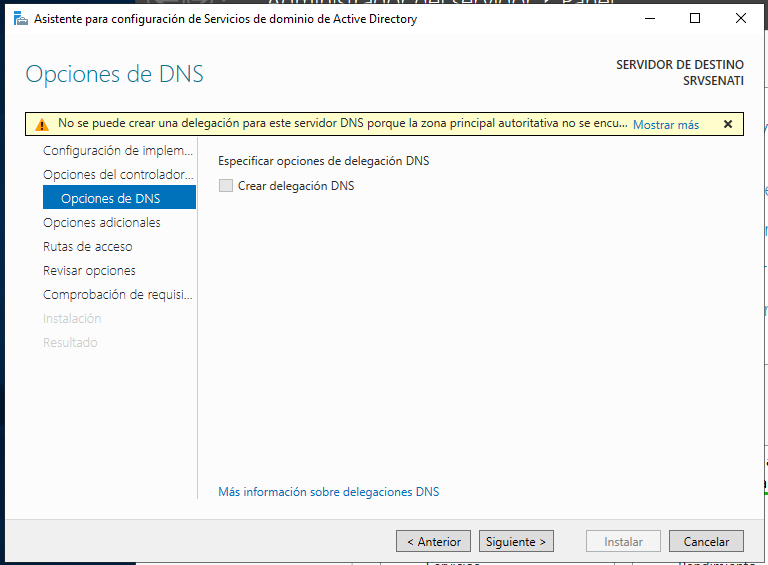Select the Opciones del controlador step
Viewport: 768px width, 565px height.
pyautogui.click(x=118, y=174)
